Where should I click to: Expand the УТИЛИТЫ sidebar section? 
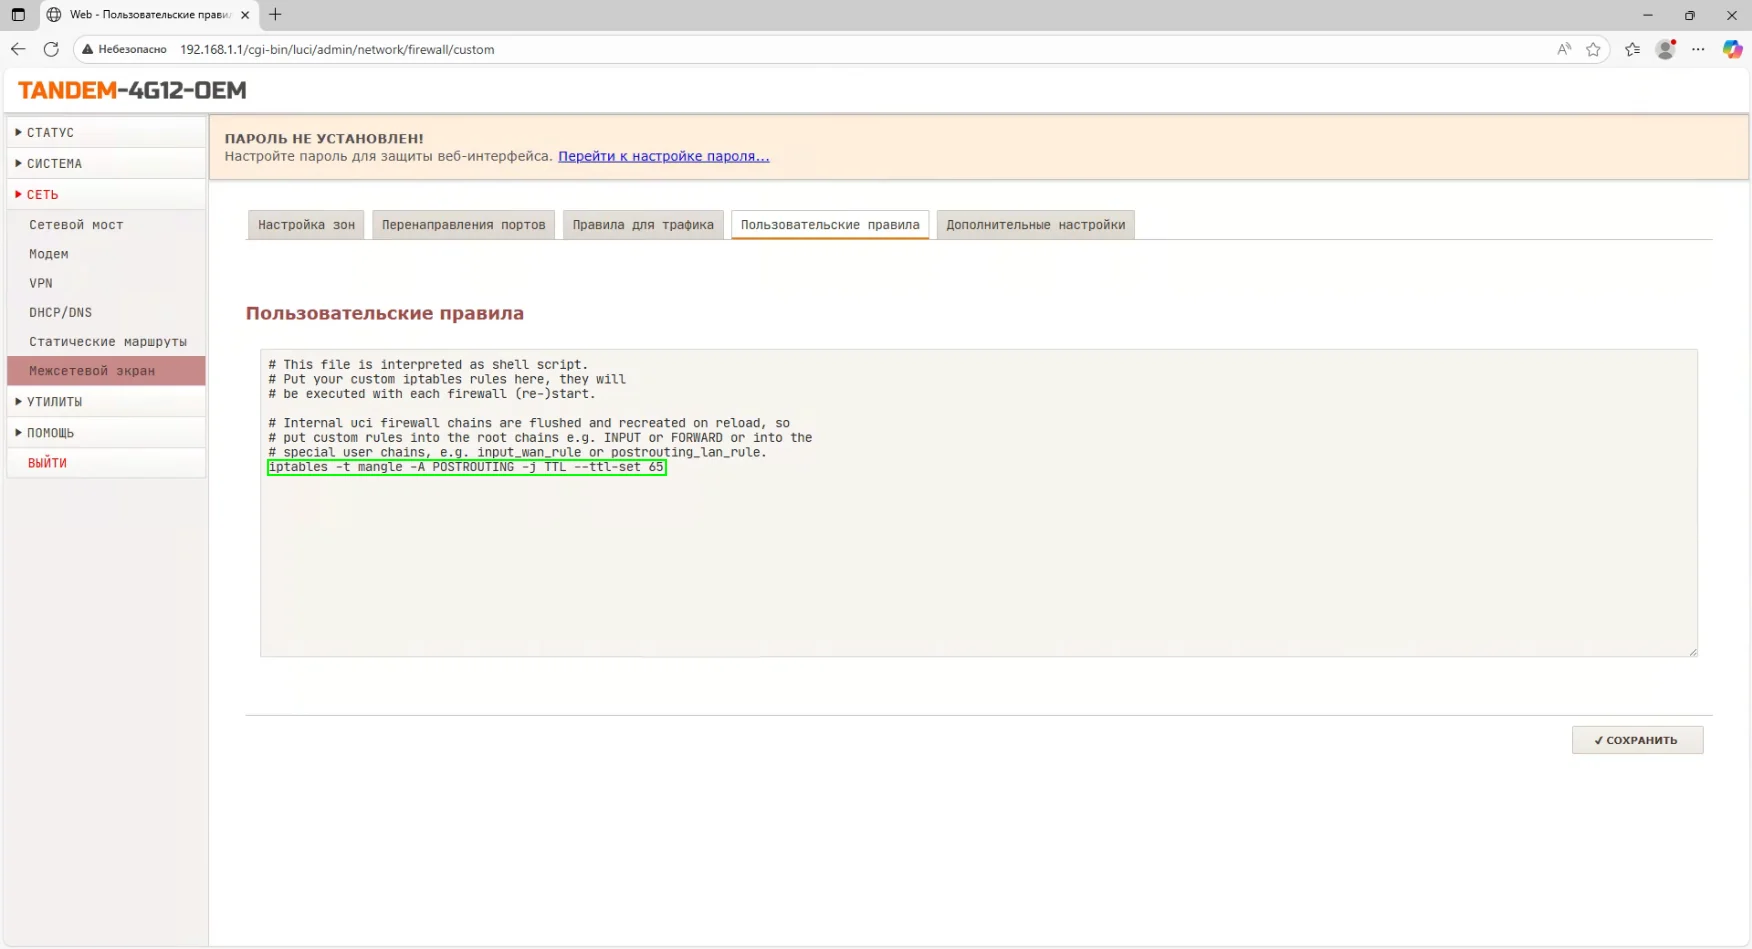pos(54,402)
